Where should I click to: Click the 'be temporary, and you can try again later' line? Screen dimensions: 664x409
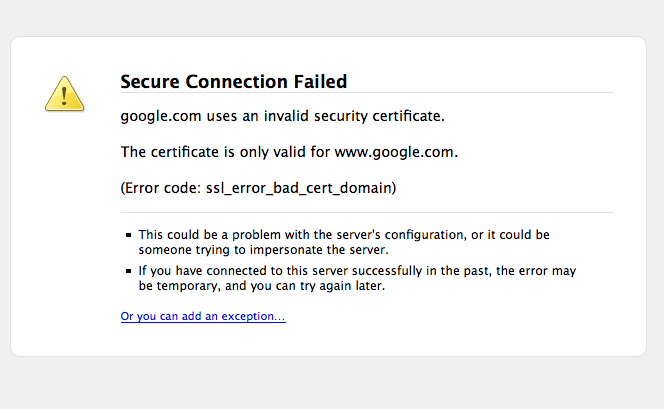pos(262,286)
